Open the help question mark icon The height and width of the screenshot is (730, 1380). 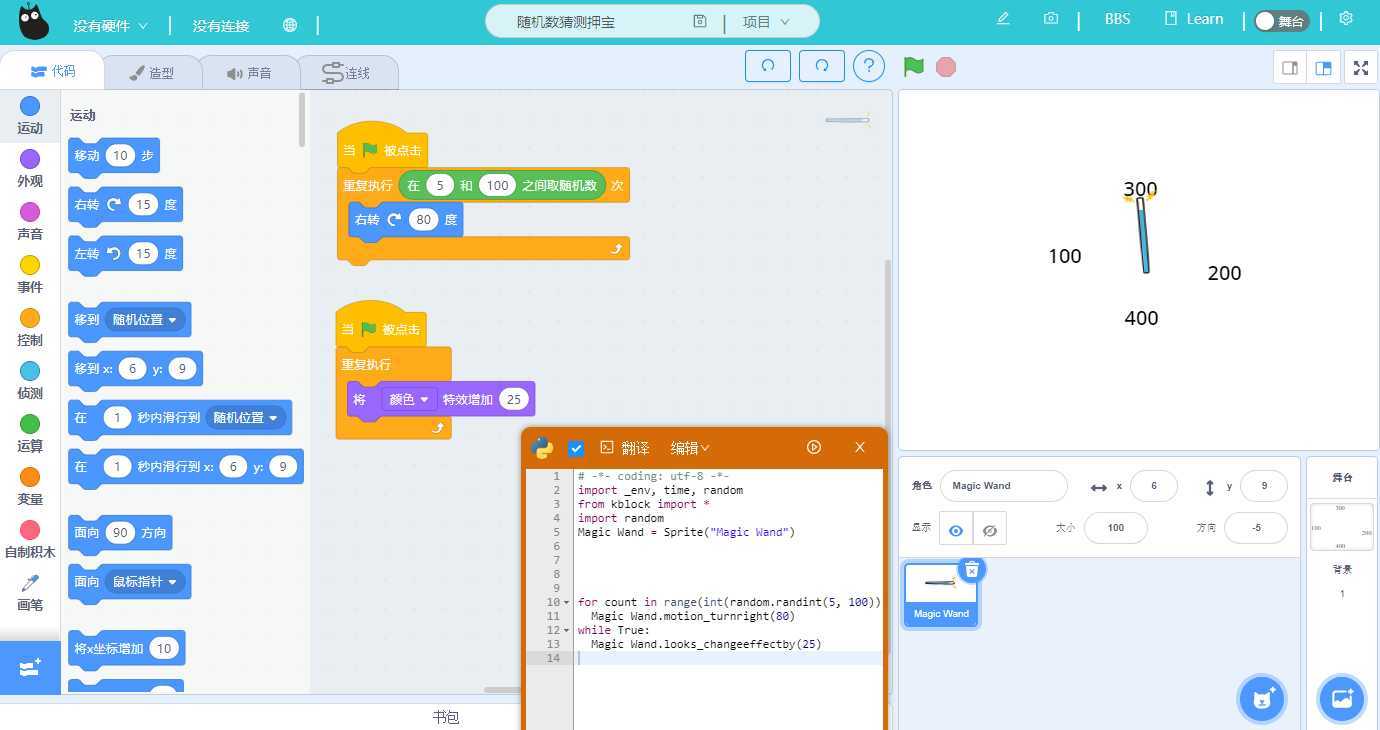pos(868,66)
